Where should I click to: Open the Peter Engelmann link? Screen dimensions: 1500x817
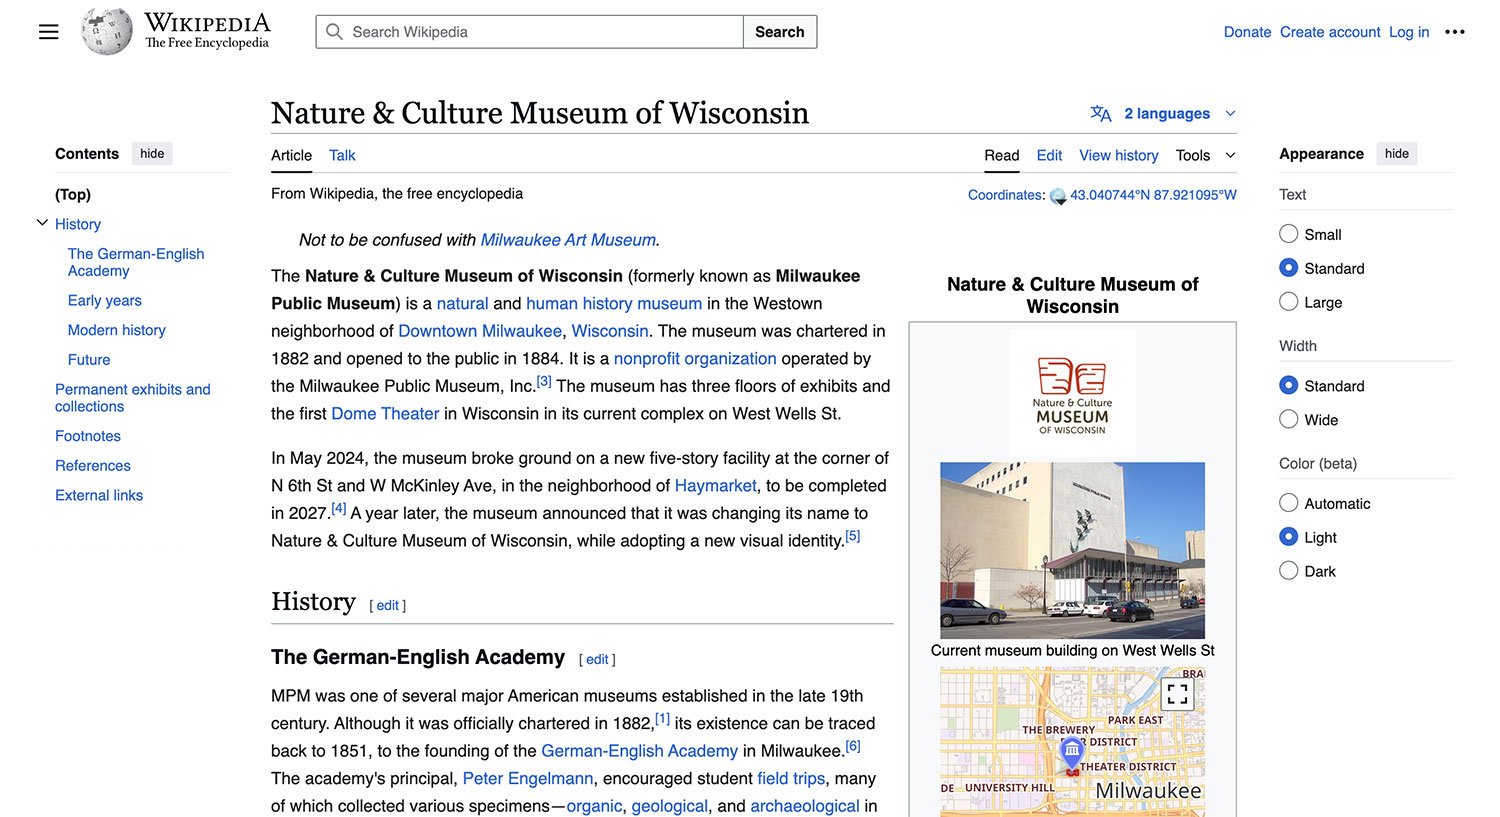(528, 778)
